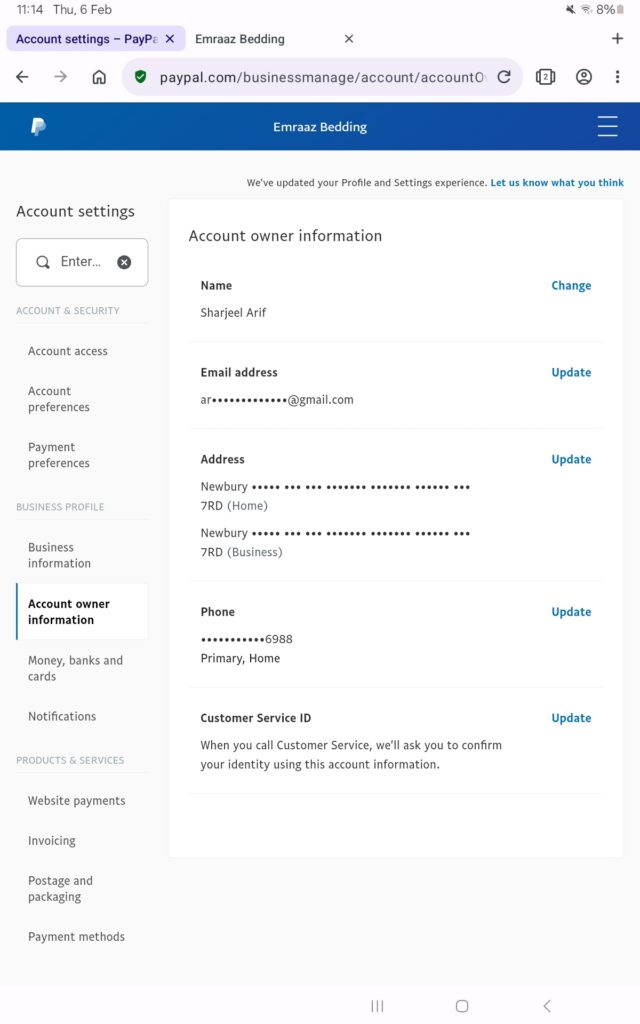
Task: Focus the settings search input field
Action: tap(80, 262)
